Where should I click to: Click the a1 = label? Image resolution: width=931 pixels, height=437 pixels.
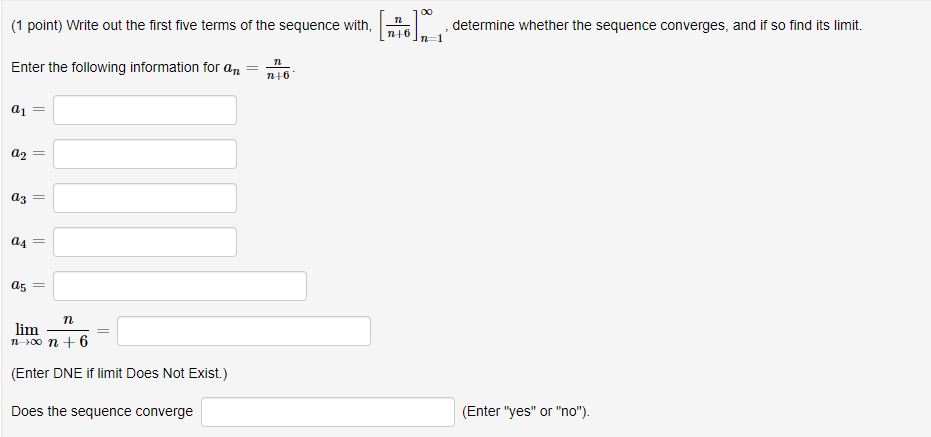[28, 110]
